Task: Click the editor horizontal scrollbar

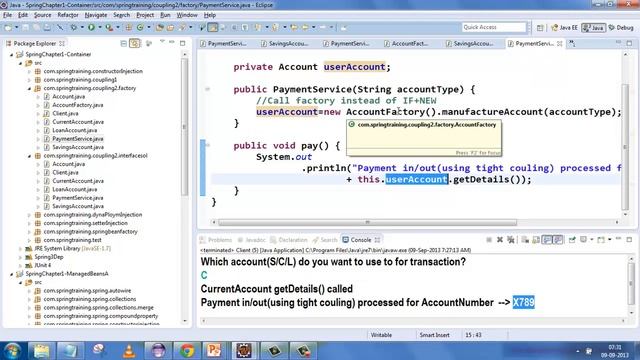Action: point(367,222)
